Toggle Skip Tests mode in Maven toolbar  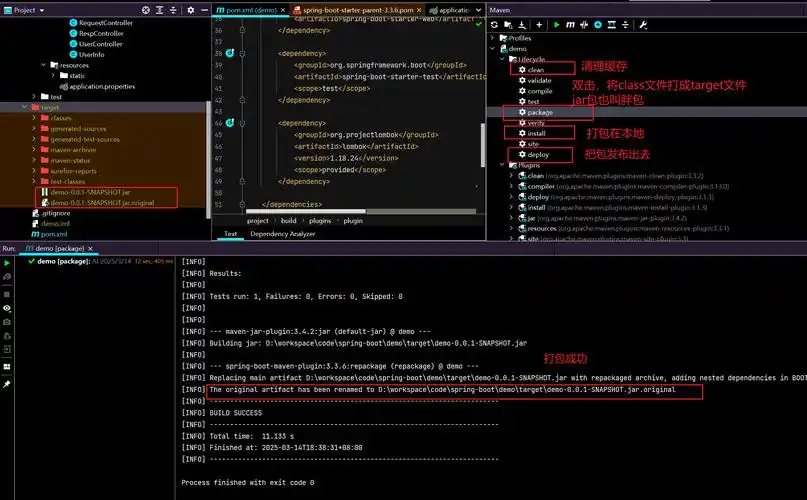[x=598, y=25]
